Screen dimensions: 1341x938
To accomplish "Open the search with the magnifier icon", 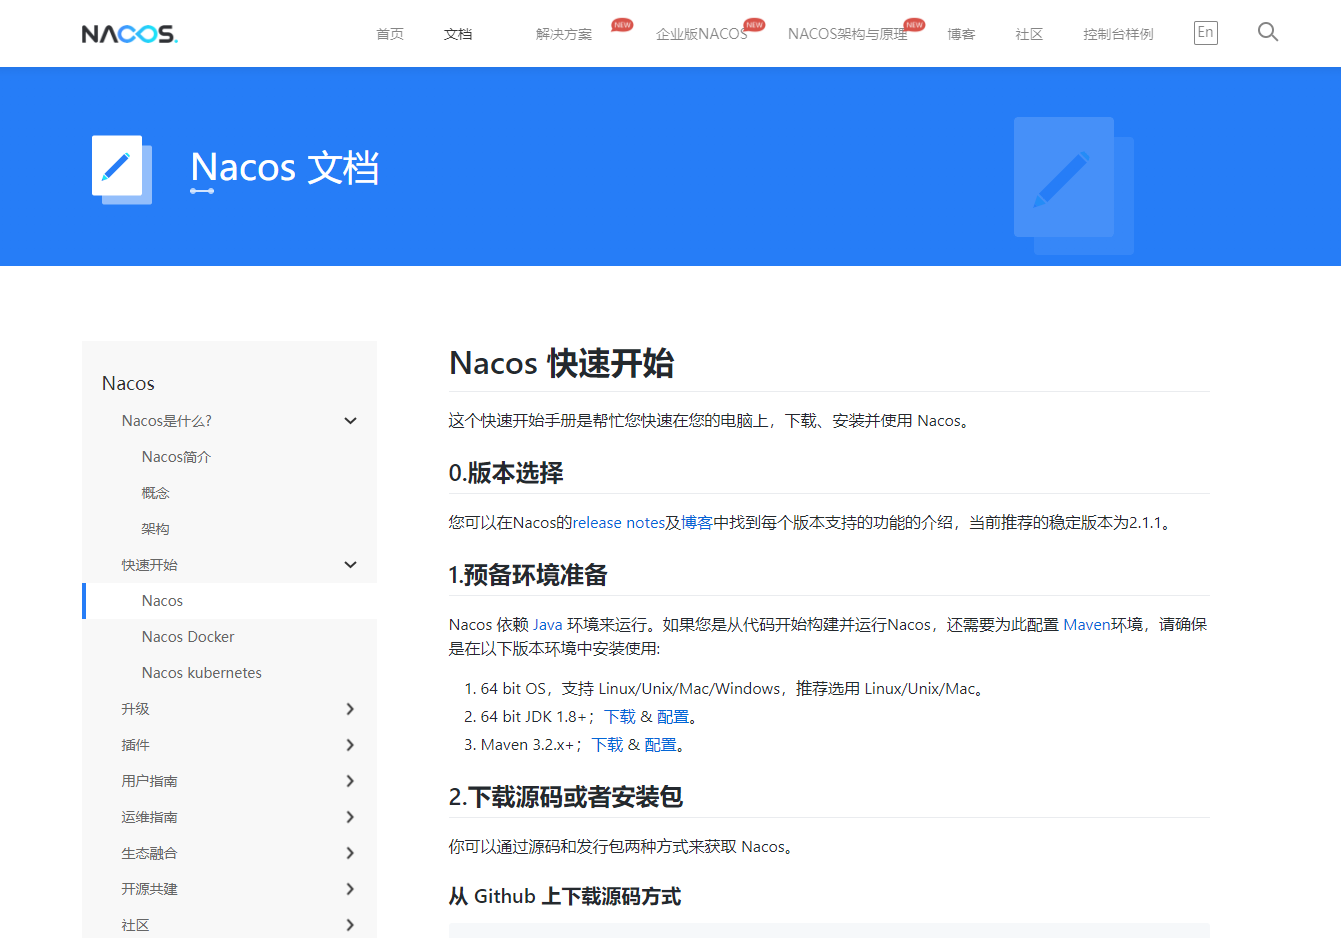I will (1268, 32).
